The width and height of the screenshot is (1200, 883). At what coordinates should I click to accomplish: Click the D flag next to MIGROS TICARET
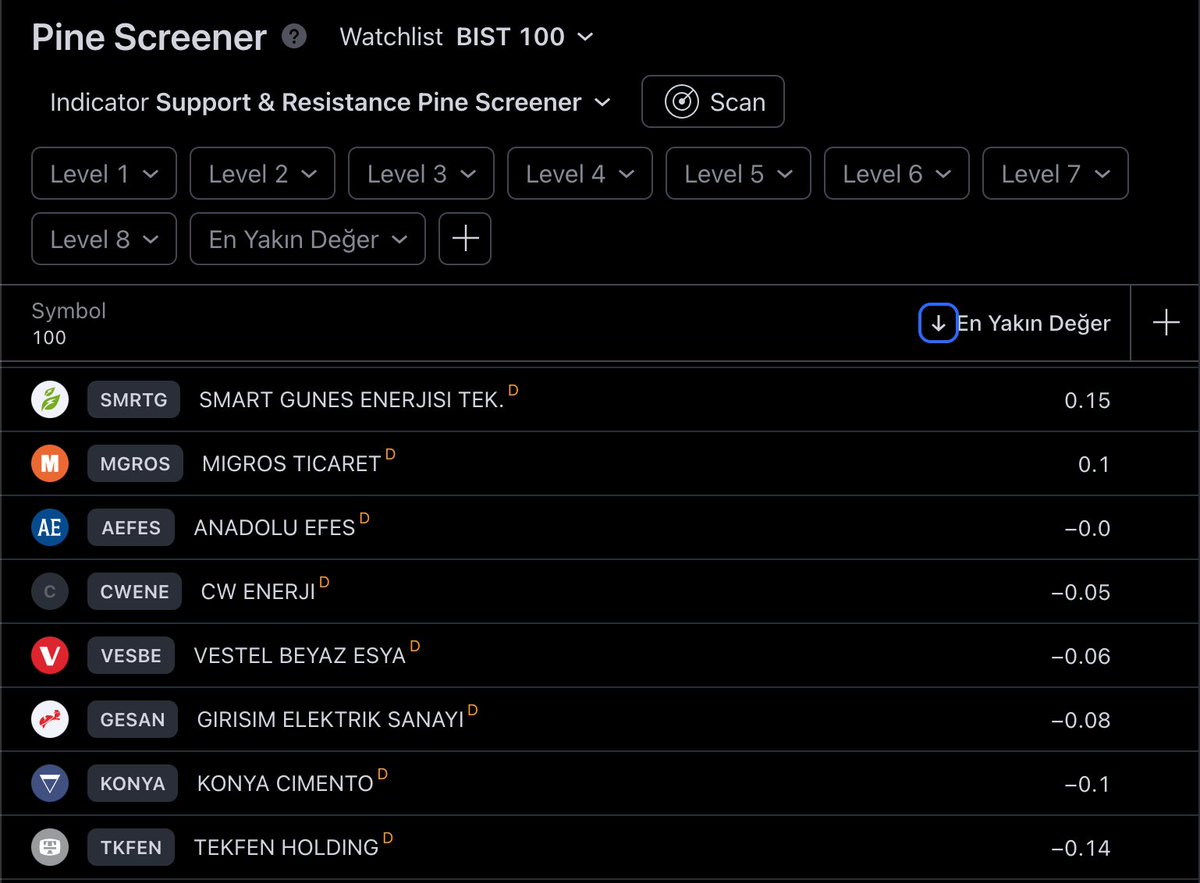click(389, 453)
